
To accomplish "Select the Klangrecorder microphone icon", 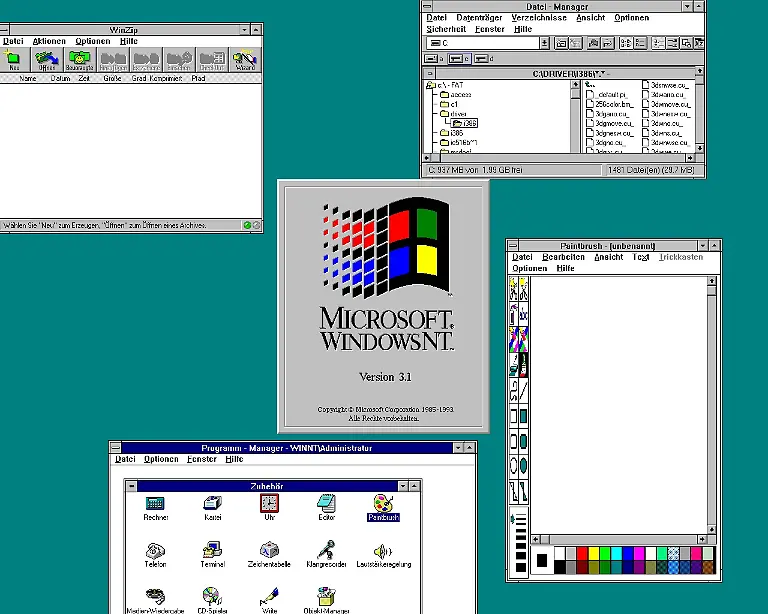I will (326, 555).
